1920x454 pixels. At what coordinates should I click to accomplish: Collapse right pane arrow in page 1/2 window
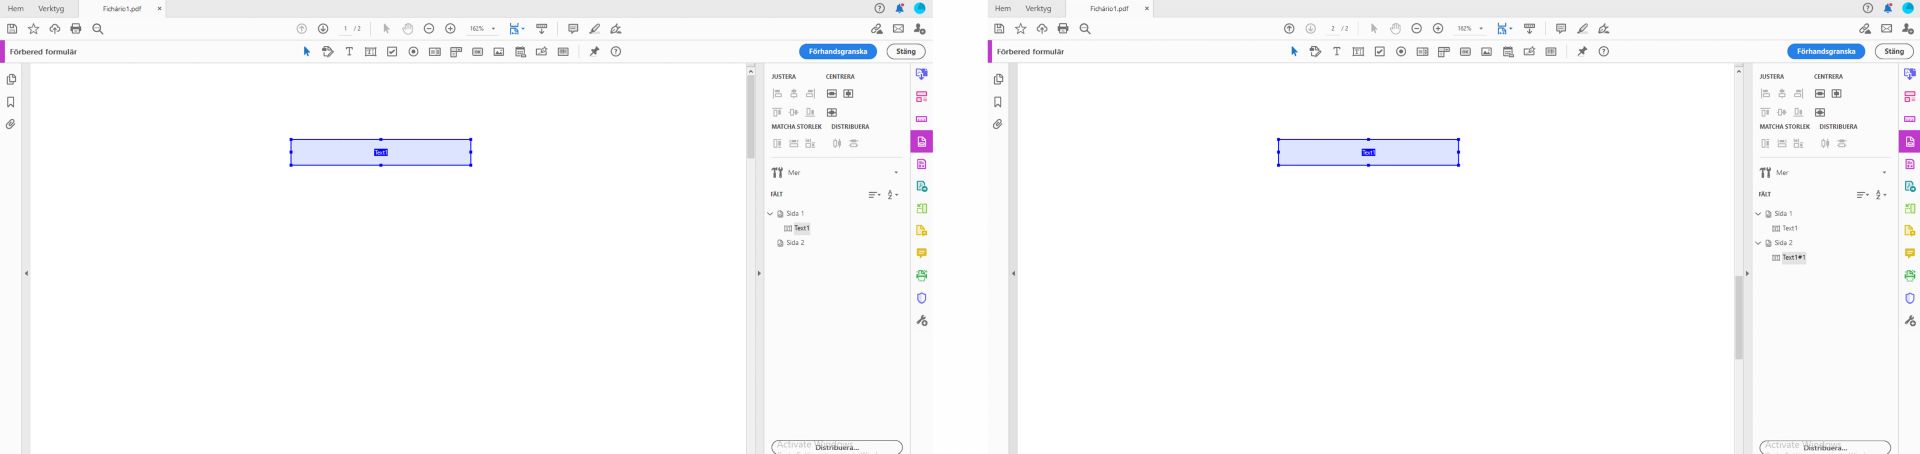click(758, 273)
